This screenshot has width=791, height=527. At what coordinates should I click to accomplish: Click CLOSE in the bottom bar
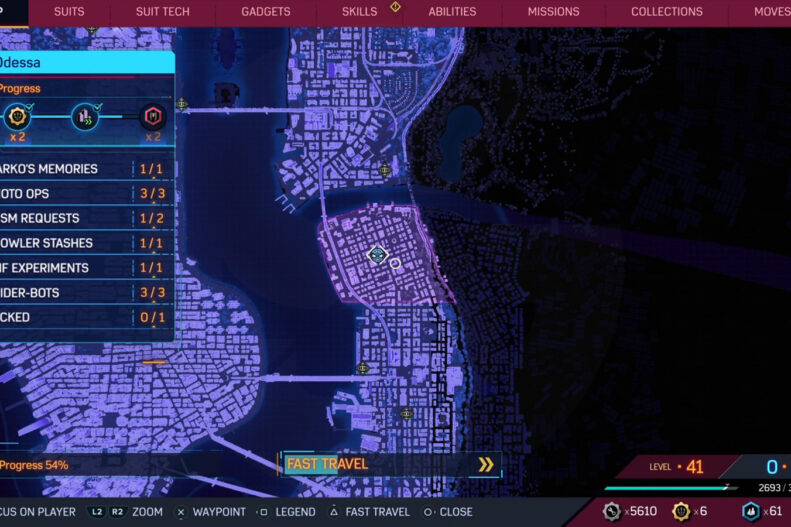click(456, 512)
